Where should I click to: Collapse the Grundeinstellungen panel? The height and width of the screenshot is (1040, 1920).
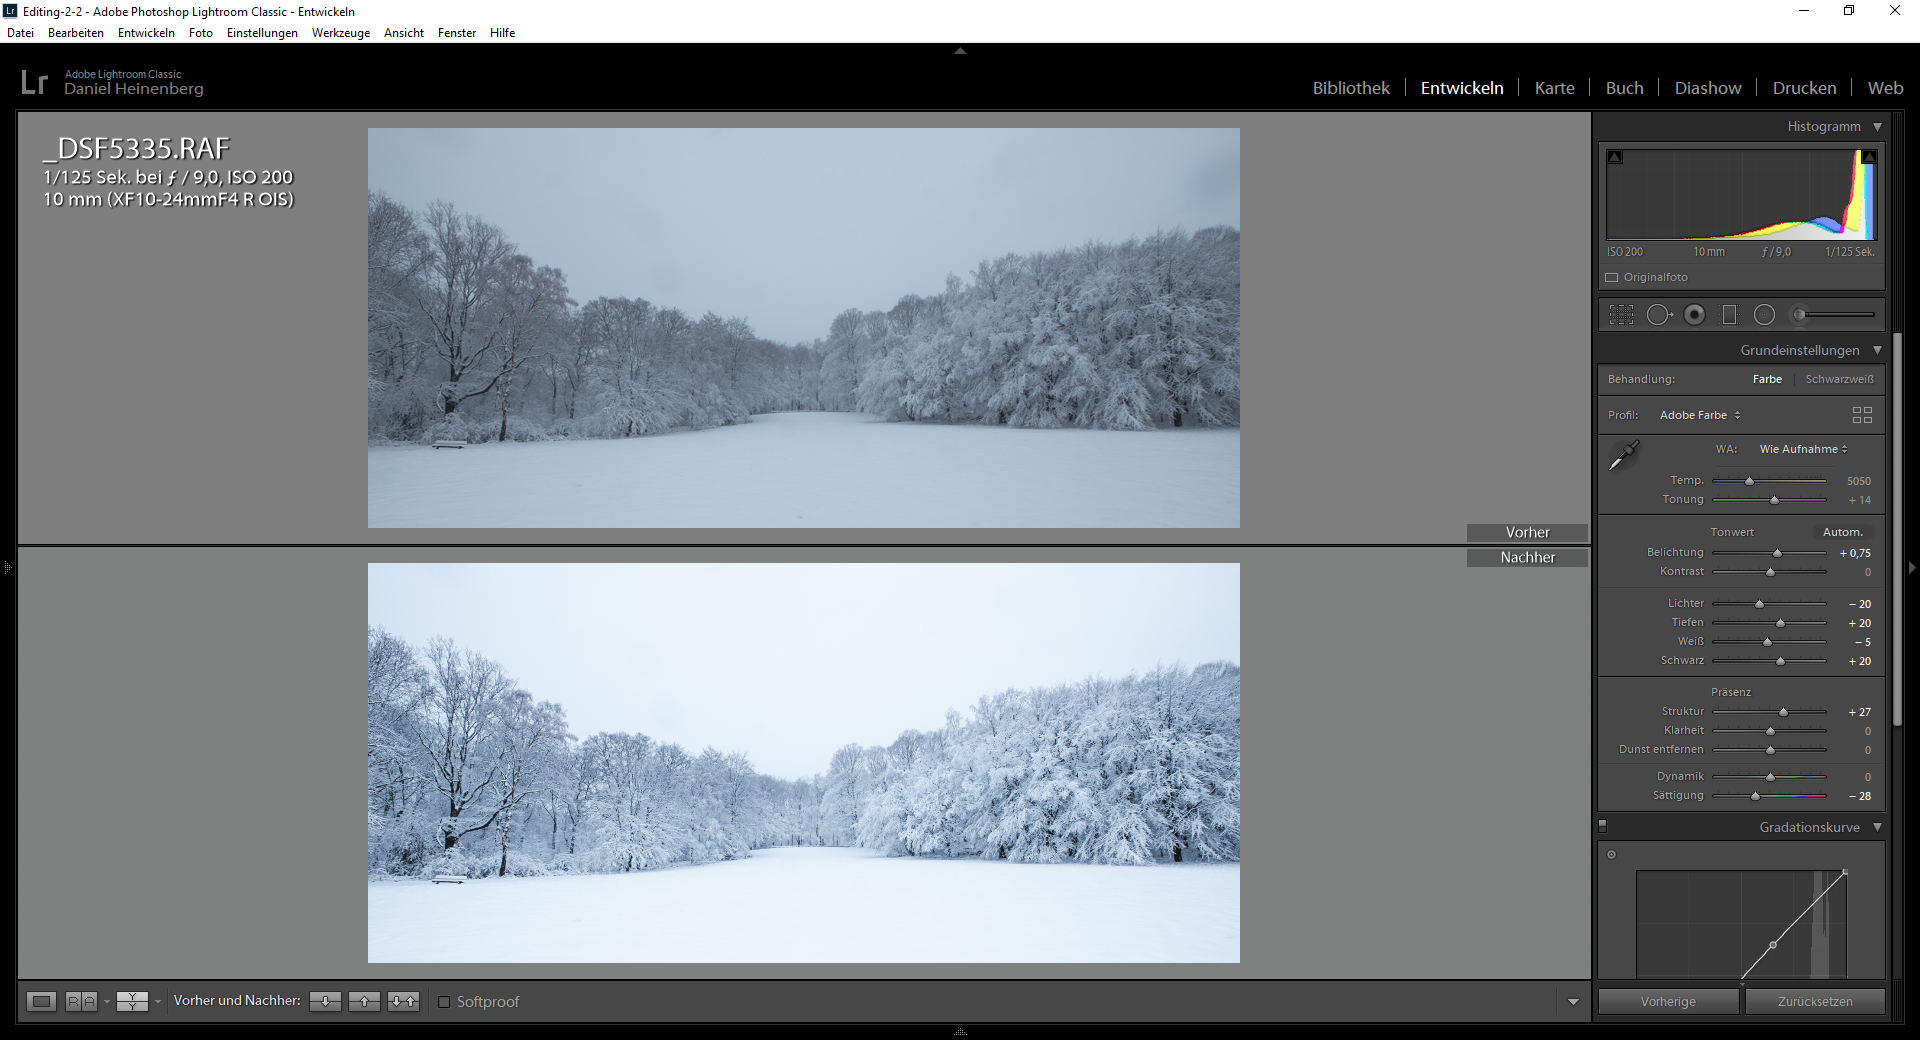pyautogui.click(x=1877, y=350)
